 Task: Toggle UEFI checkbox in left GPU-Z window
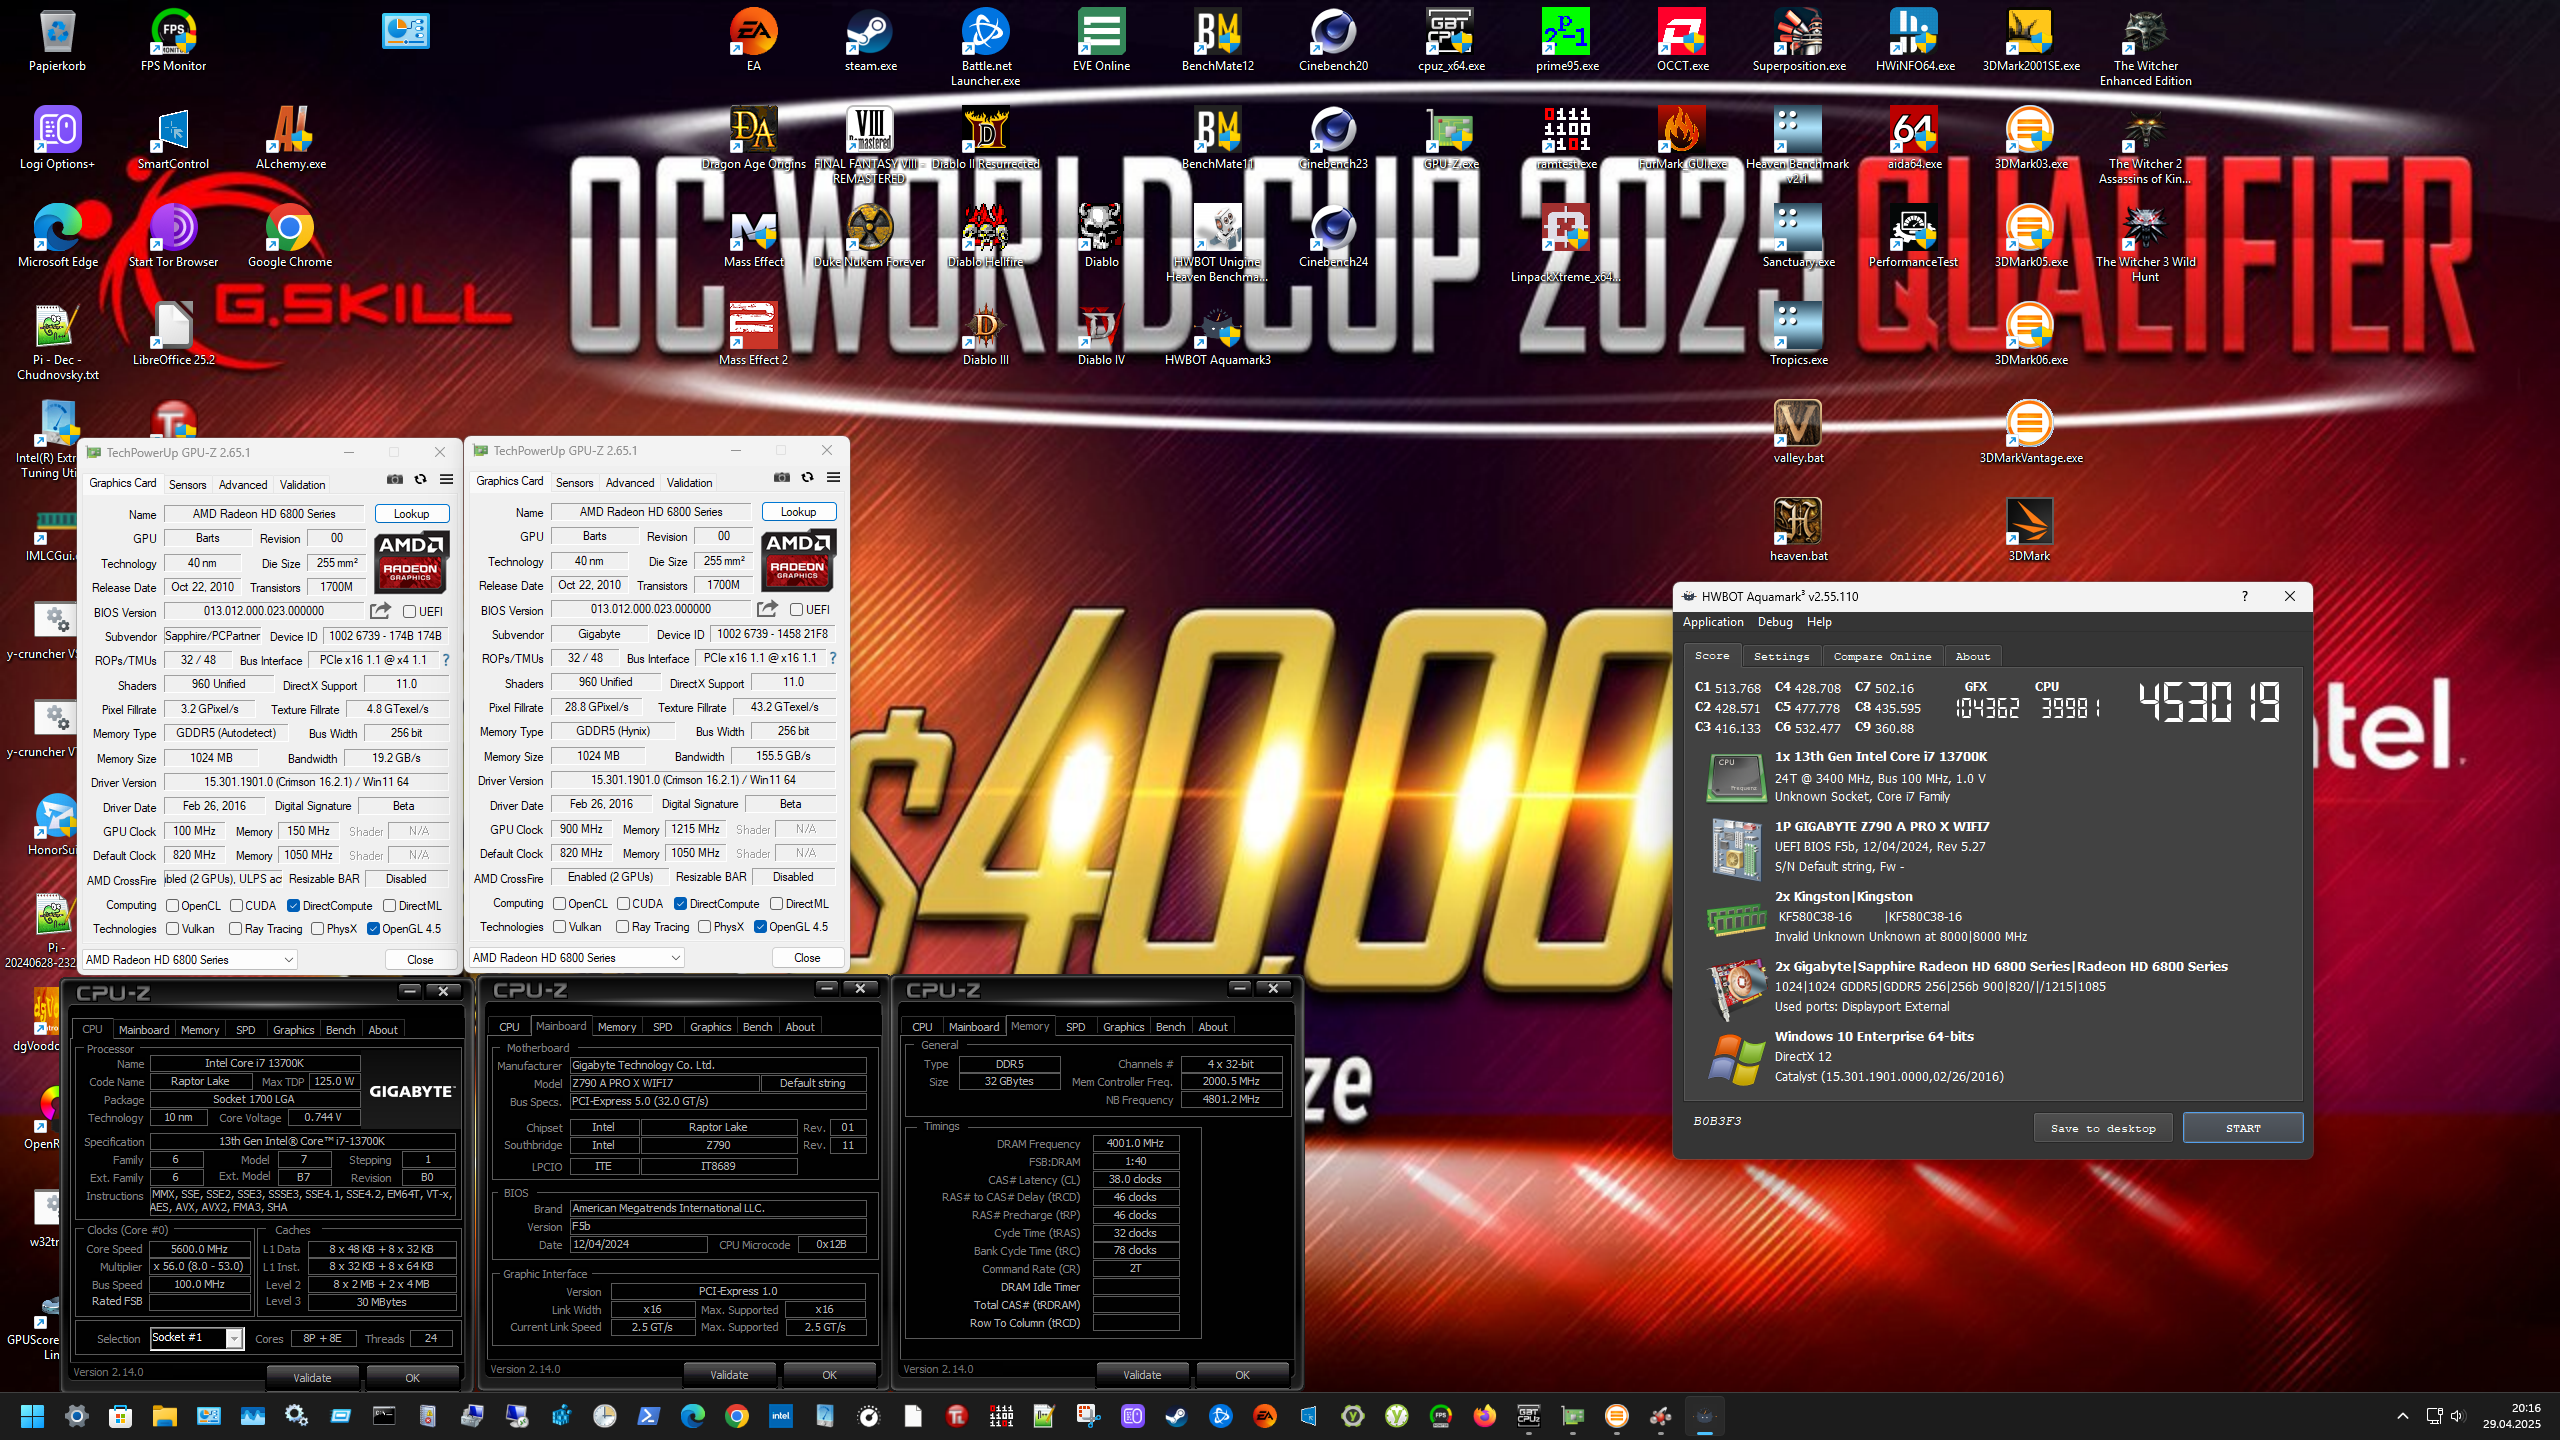pos(409,611)
